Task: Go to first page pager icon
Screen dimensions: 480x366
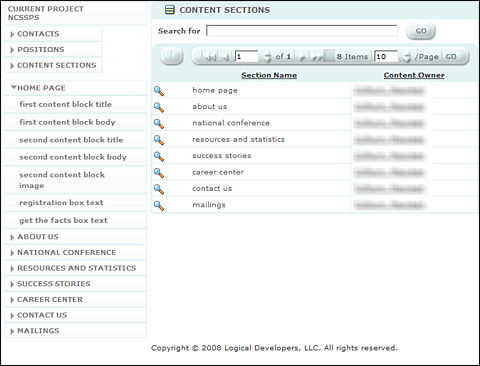Action: (210, 57)
